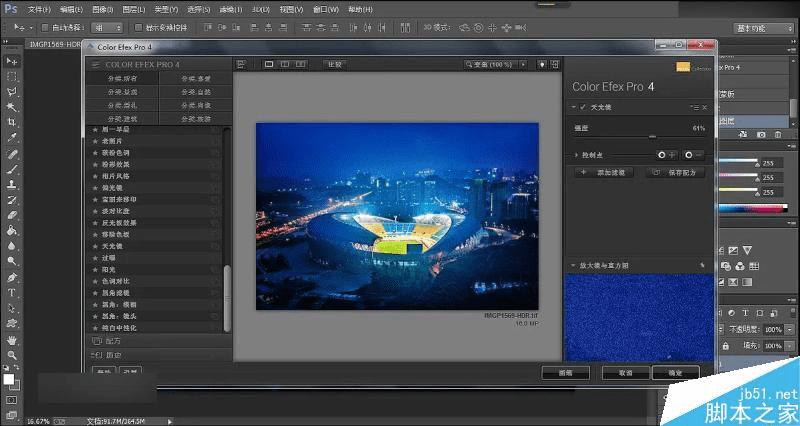Select the Magic Wand tool
The image size is (800, 426).
[12, 107]
